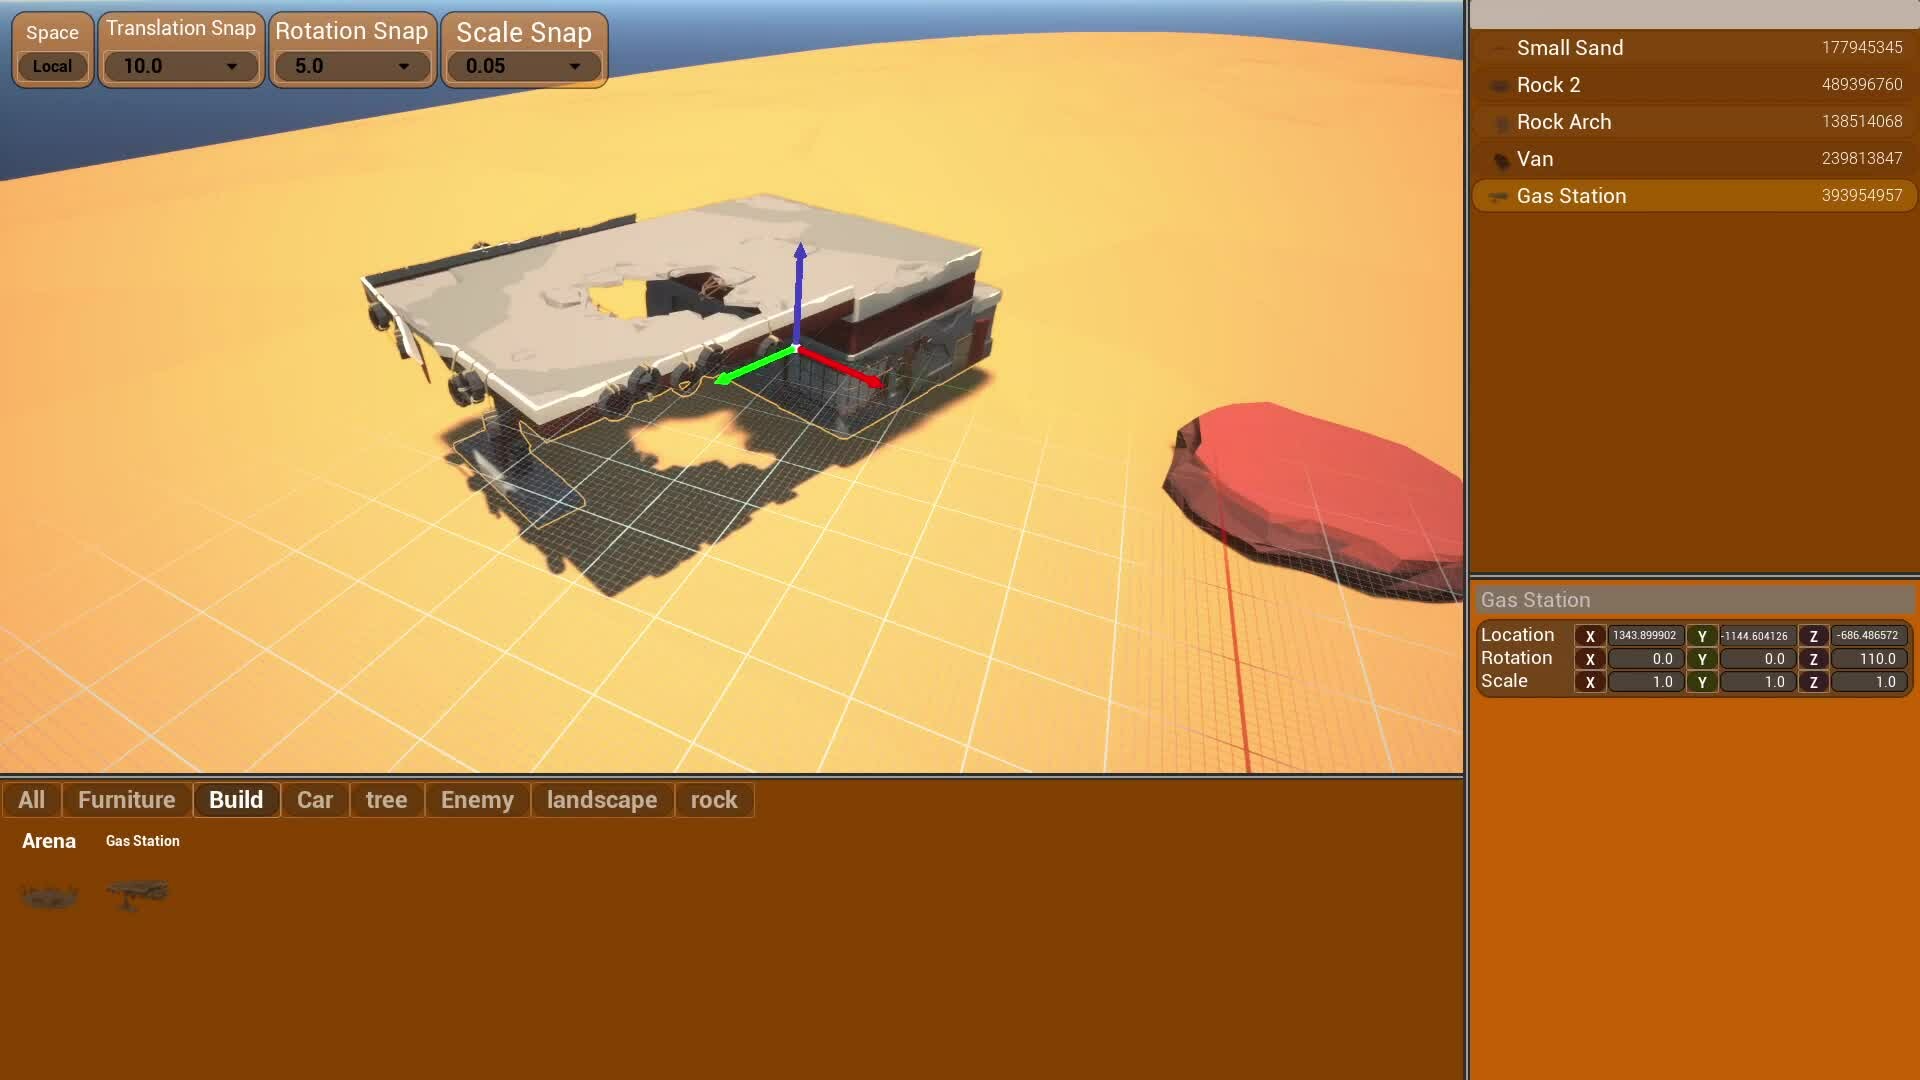The width and height of the screenshot is (1920, 1080).
Task: Open the Rotation Snap dropdown
Action: (352, 66)
